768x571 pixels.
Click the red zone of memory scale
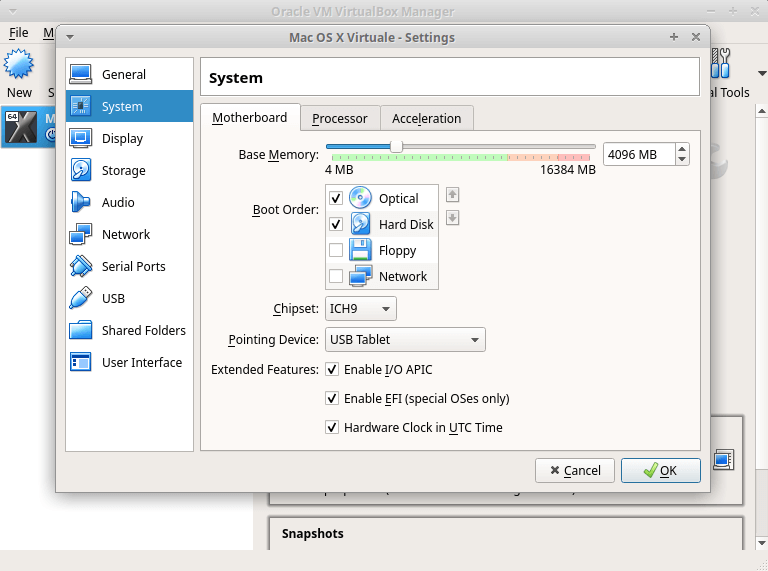coord(574,157)
